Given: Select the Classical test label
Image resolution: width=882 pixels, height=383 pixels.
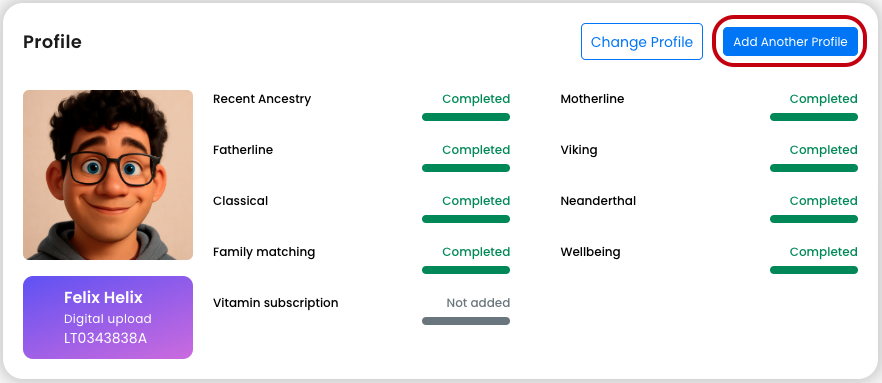Looking at the screenshot, I should tap(240, 201).
